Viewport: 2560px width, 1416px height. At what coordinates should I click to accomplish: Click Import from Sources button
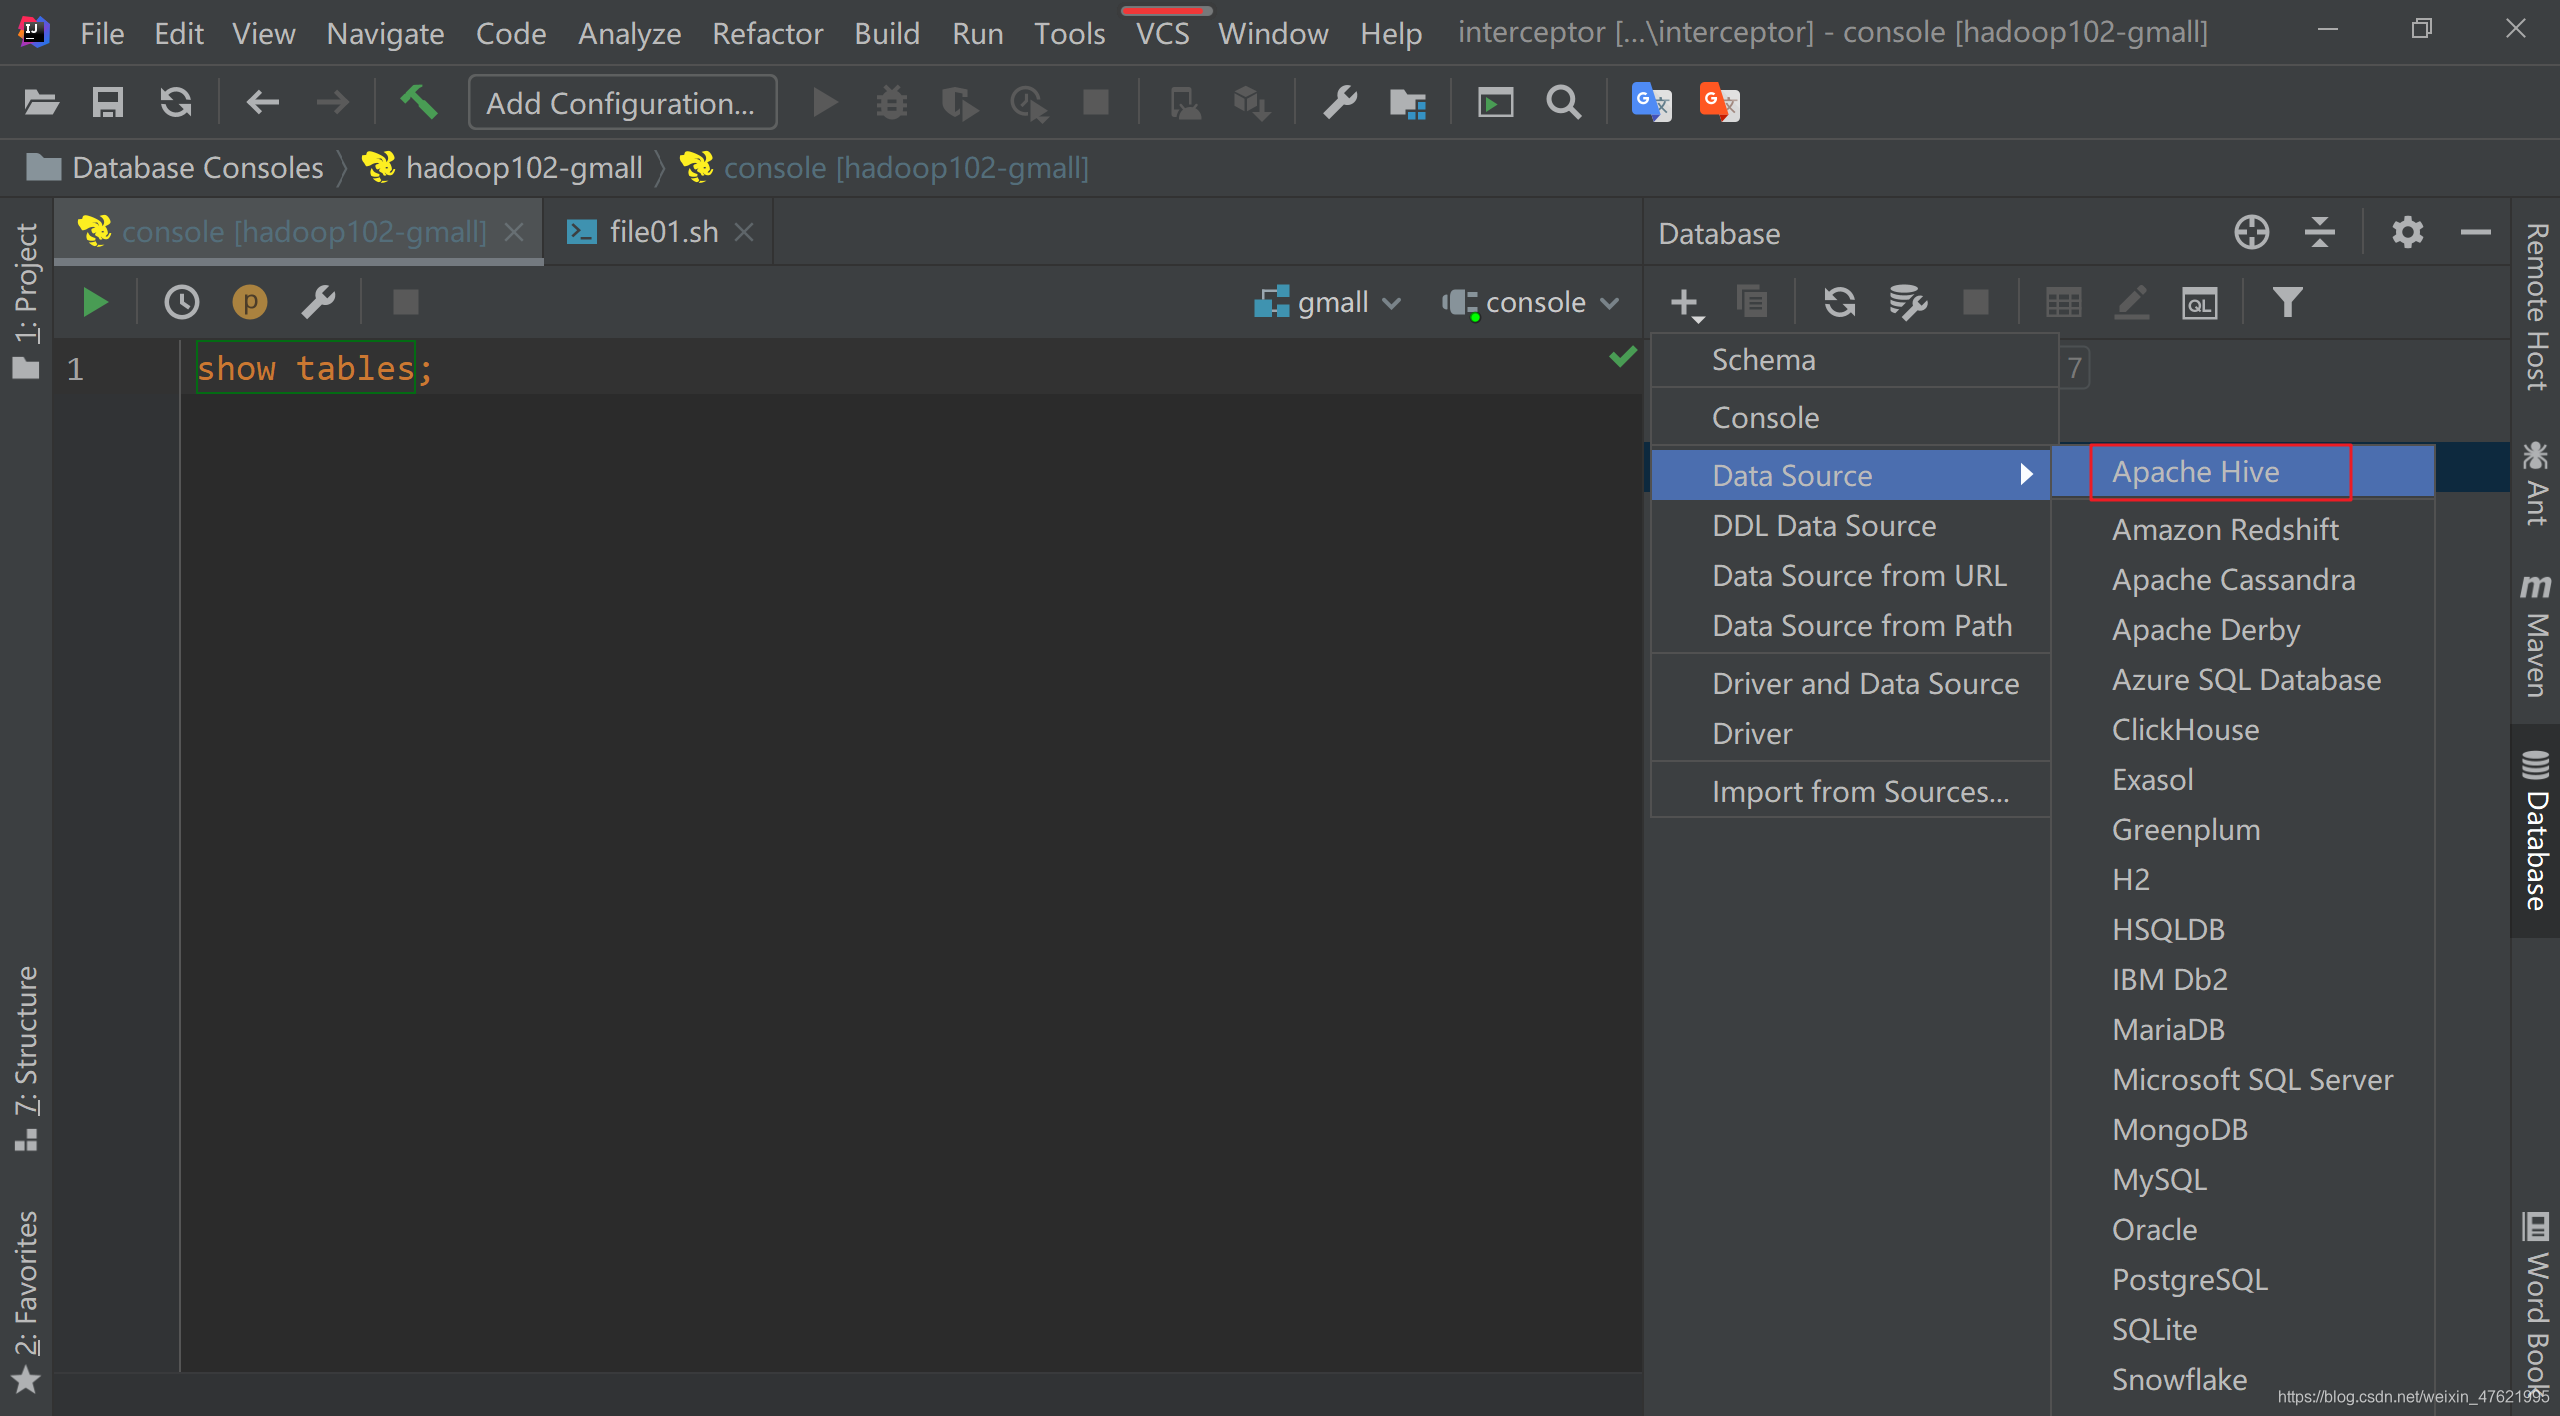click(1855, 790)
